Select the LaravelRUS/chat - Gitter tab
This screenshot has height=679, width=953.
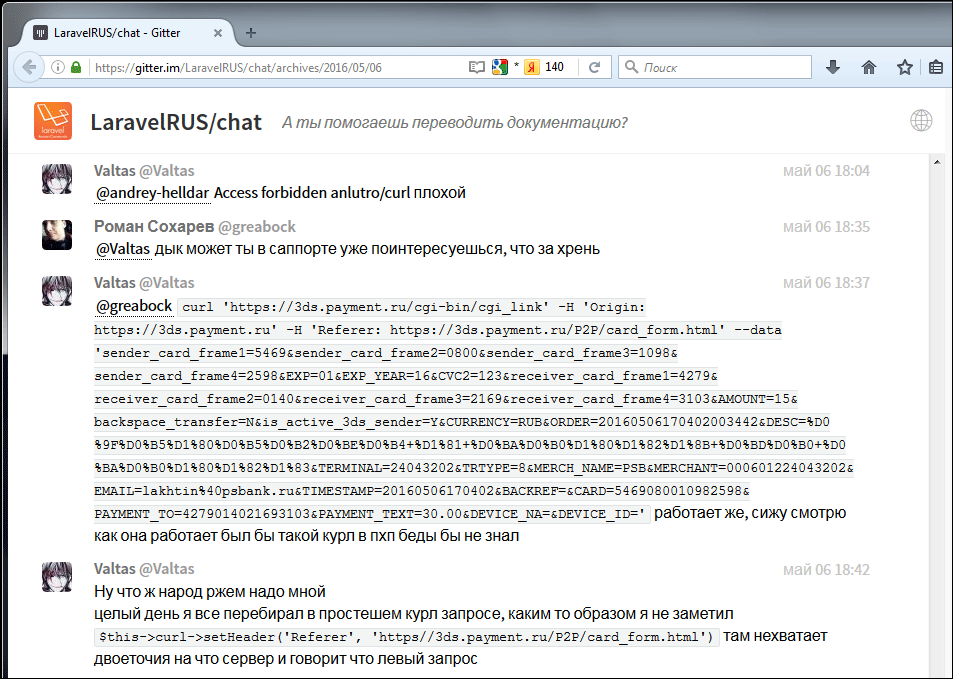coord(128,33)
